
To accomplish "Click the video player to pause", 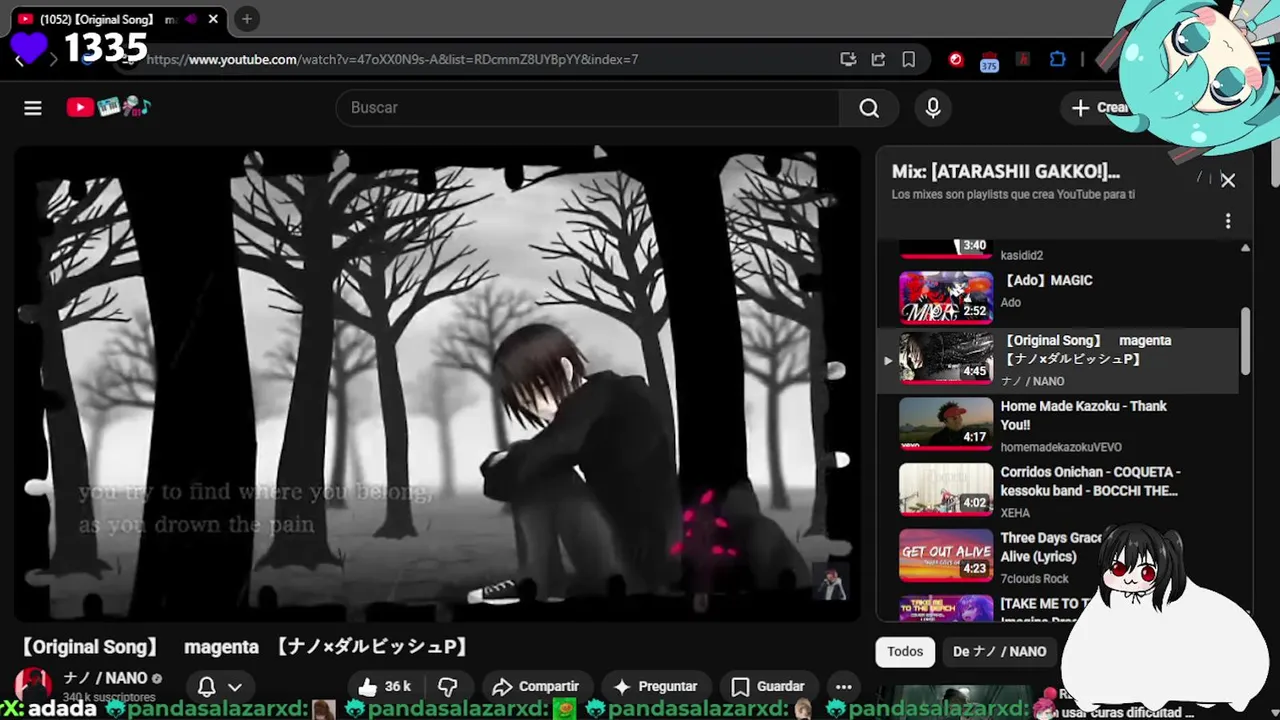I will [436, 384].
